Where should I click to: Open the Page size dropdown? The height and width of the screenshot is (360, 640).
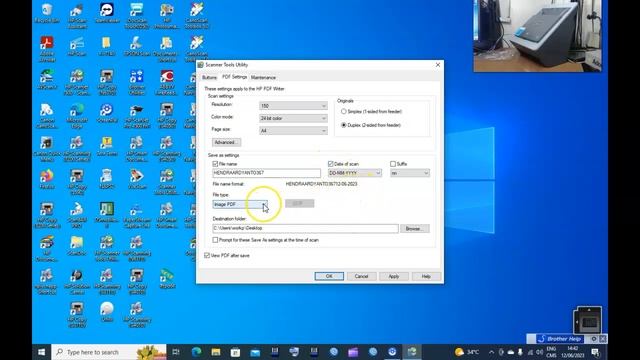pyautogui.click(x=293, y=130)
